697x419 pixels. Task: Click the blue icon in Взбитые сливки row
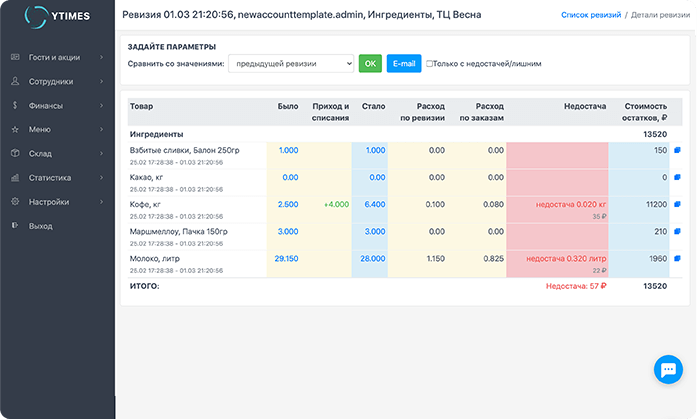click(677, 151)
